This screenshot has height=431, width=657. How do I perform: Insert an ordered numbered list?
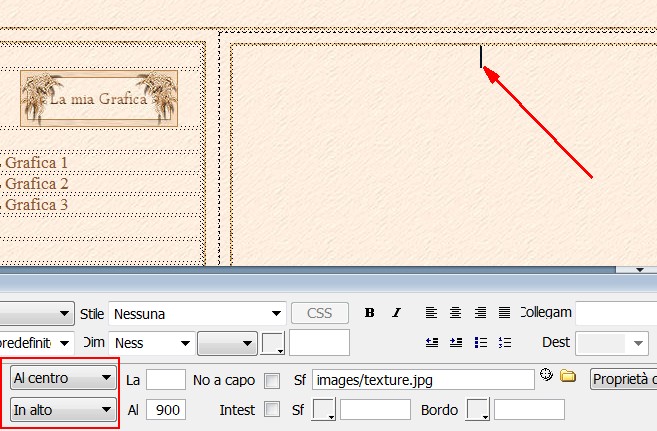504,342
